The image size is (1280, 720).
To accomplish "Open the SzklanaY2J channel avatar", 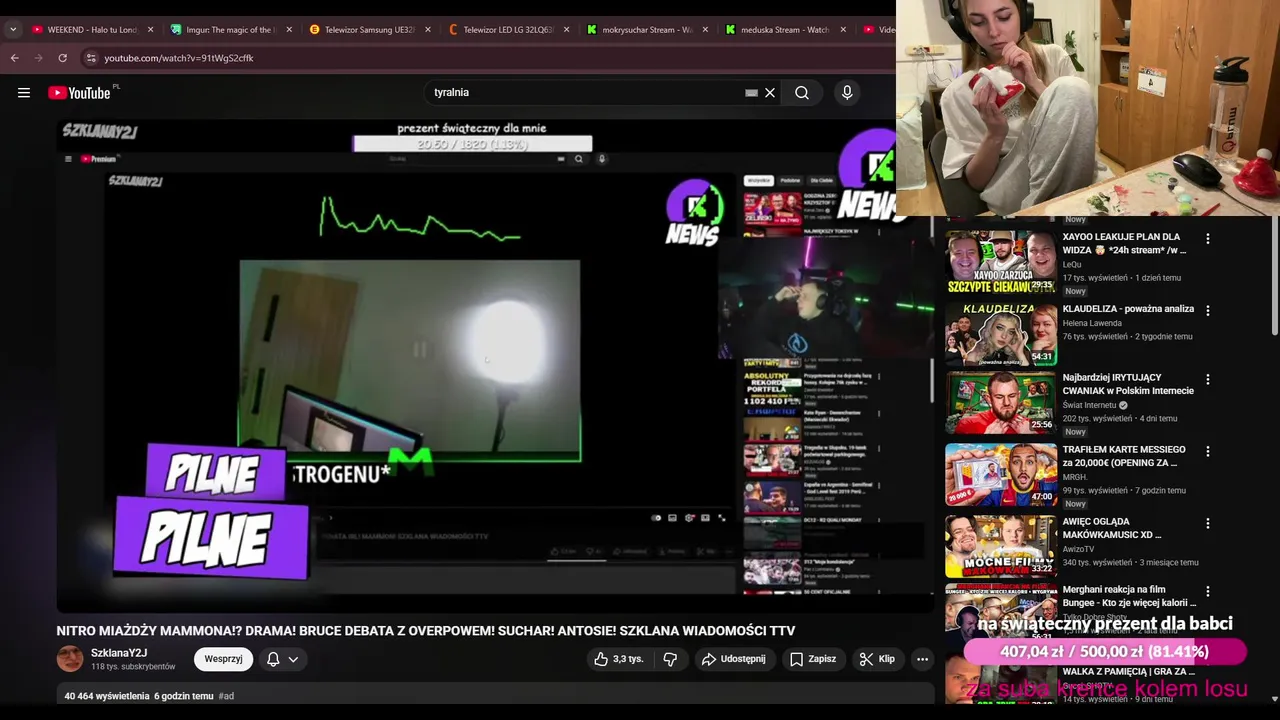I will click(70, 659).
